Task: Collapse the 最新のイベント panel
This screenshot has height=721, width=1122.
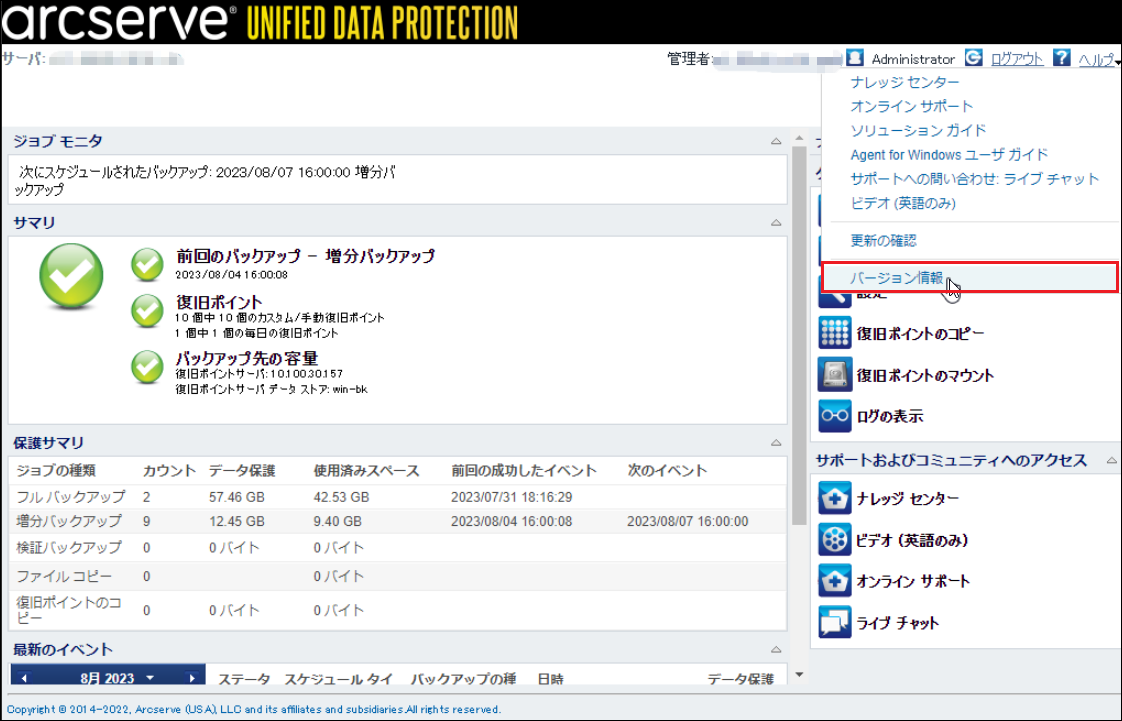Action: [x=776, y=650]
